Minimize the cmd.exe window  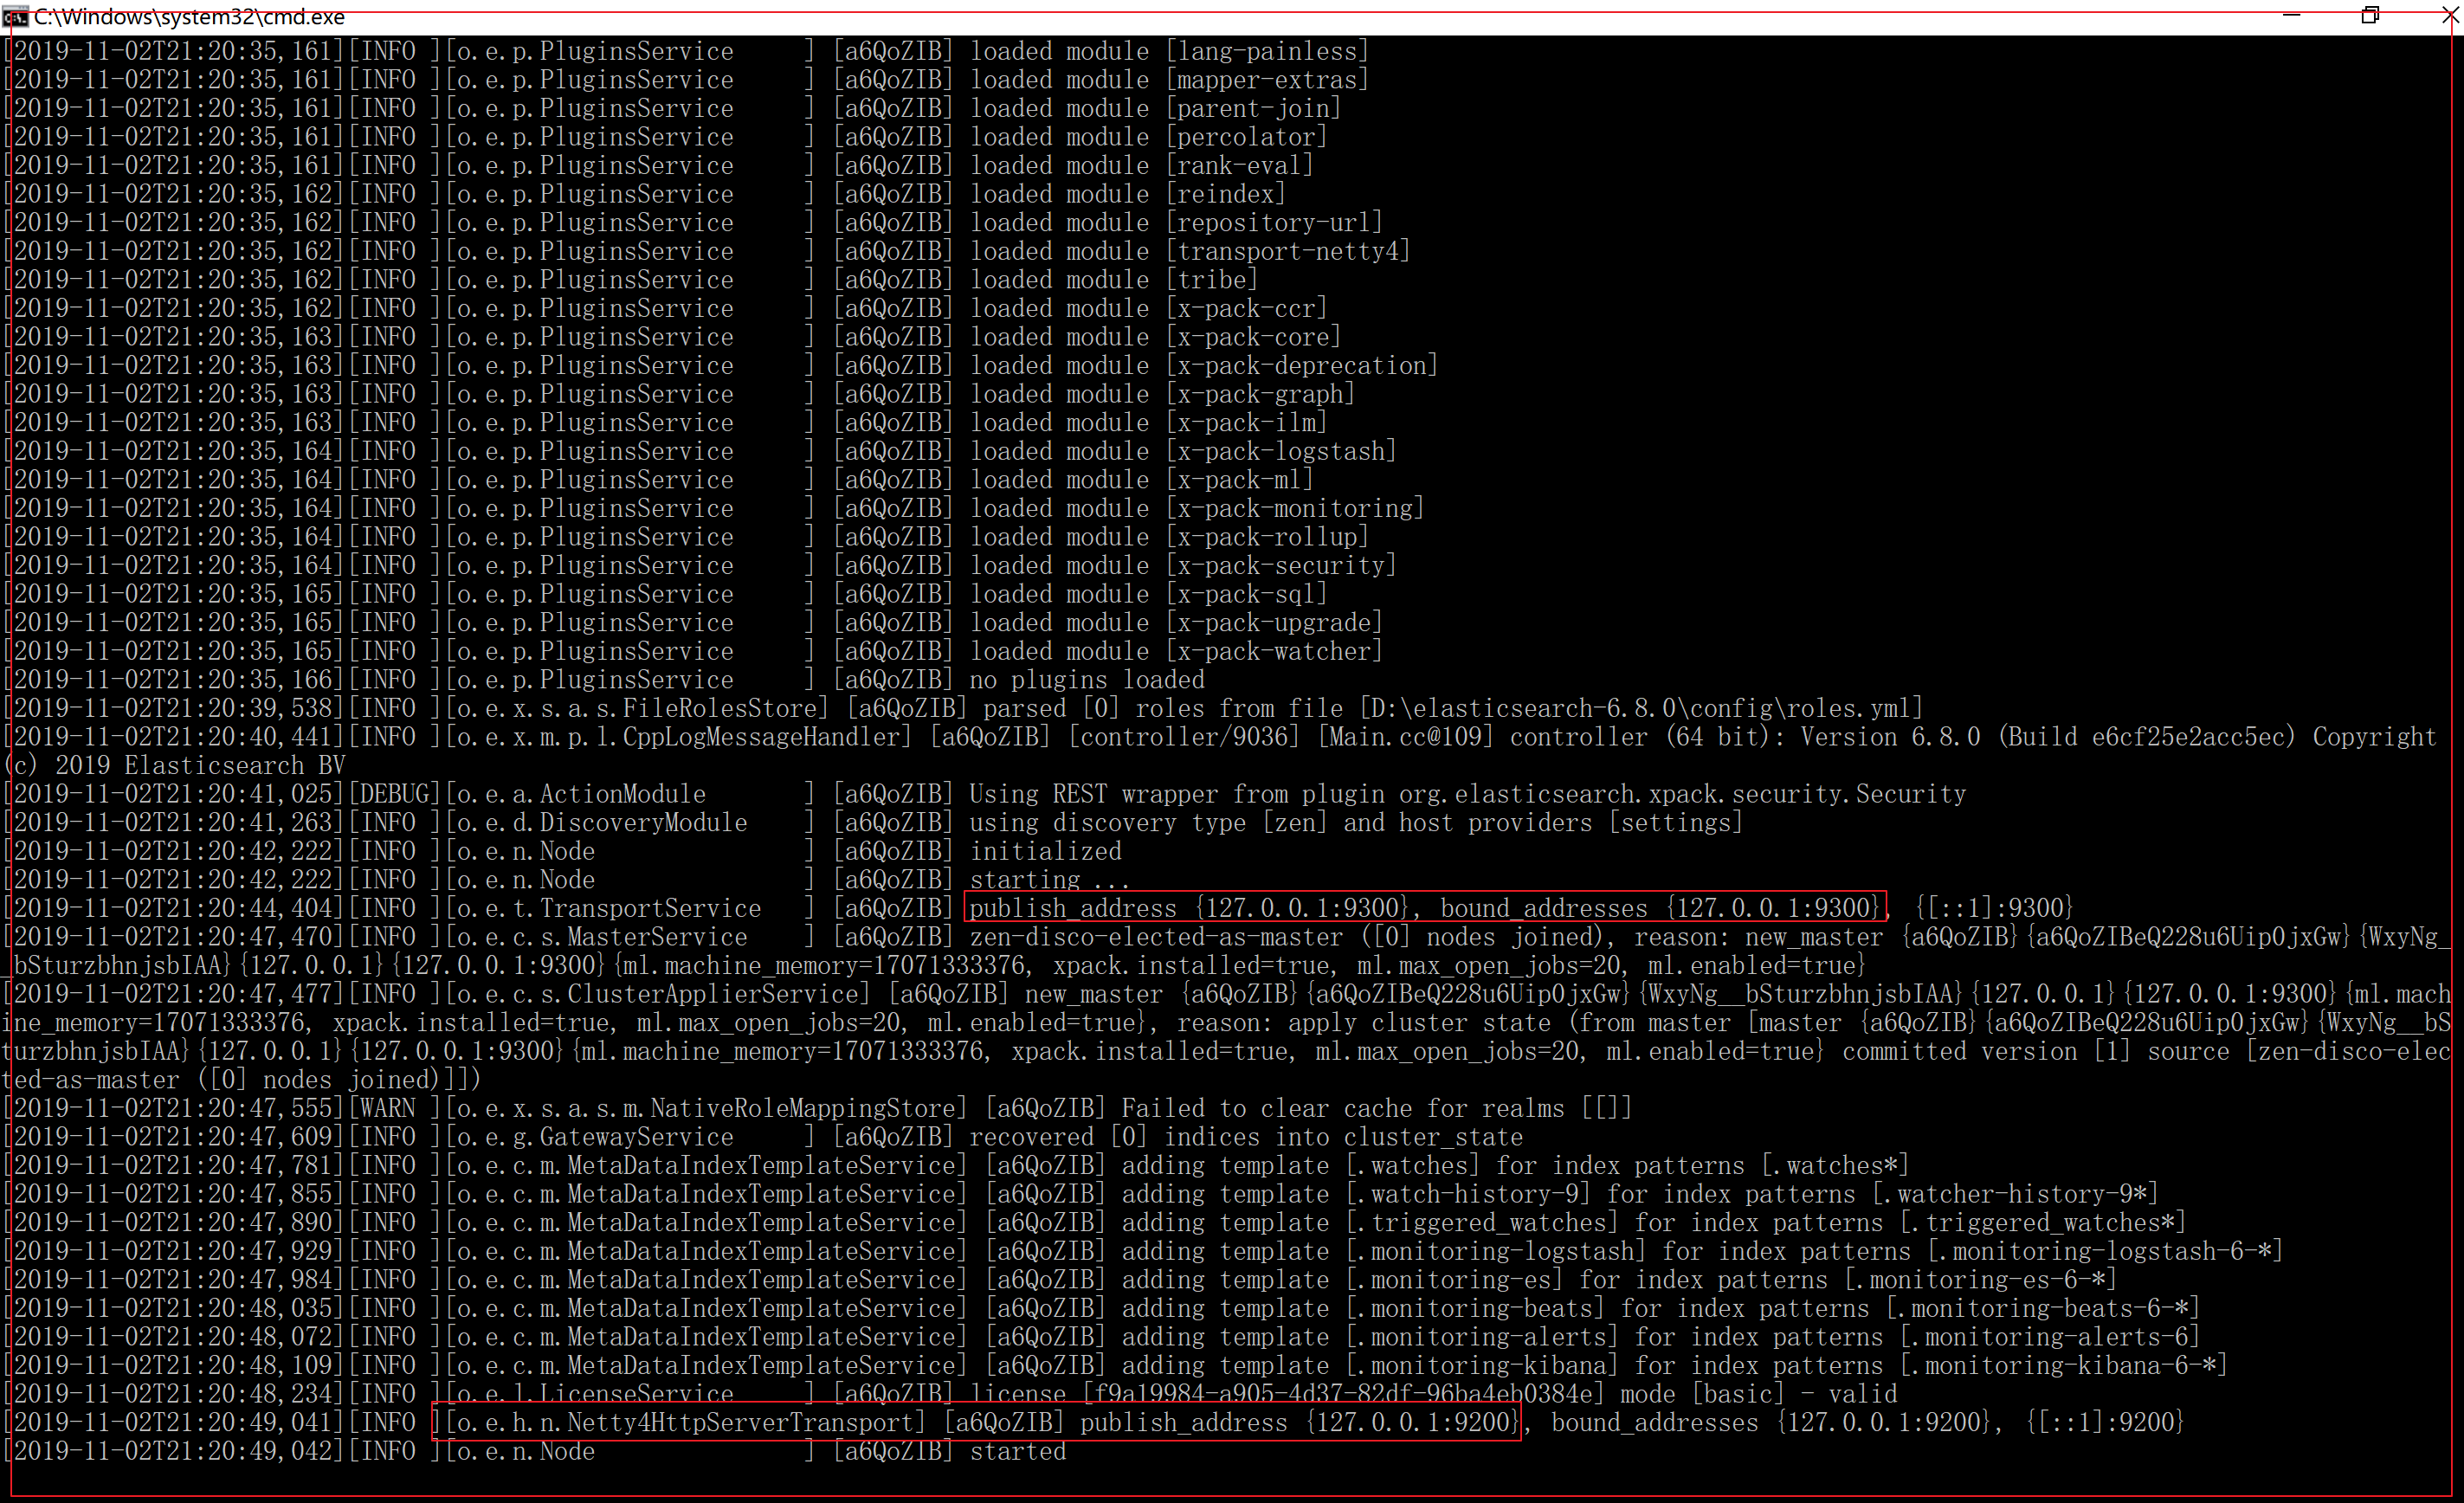(2292, 15)
